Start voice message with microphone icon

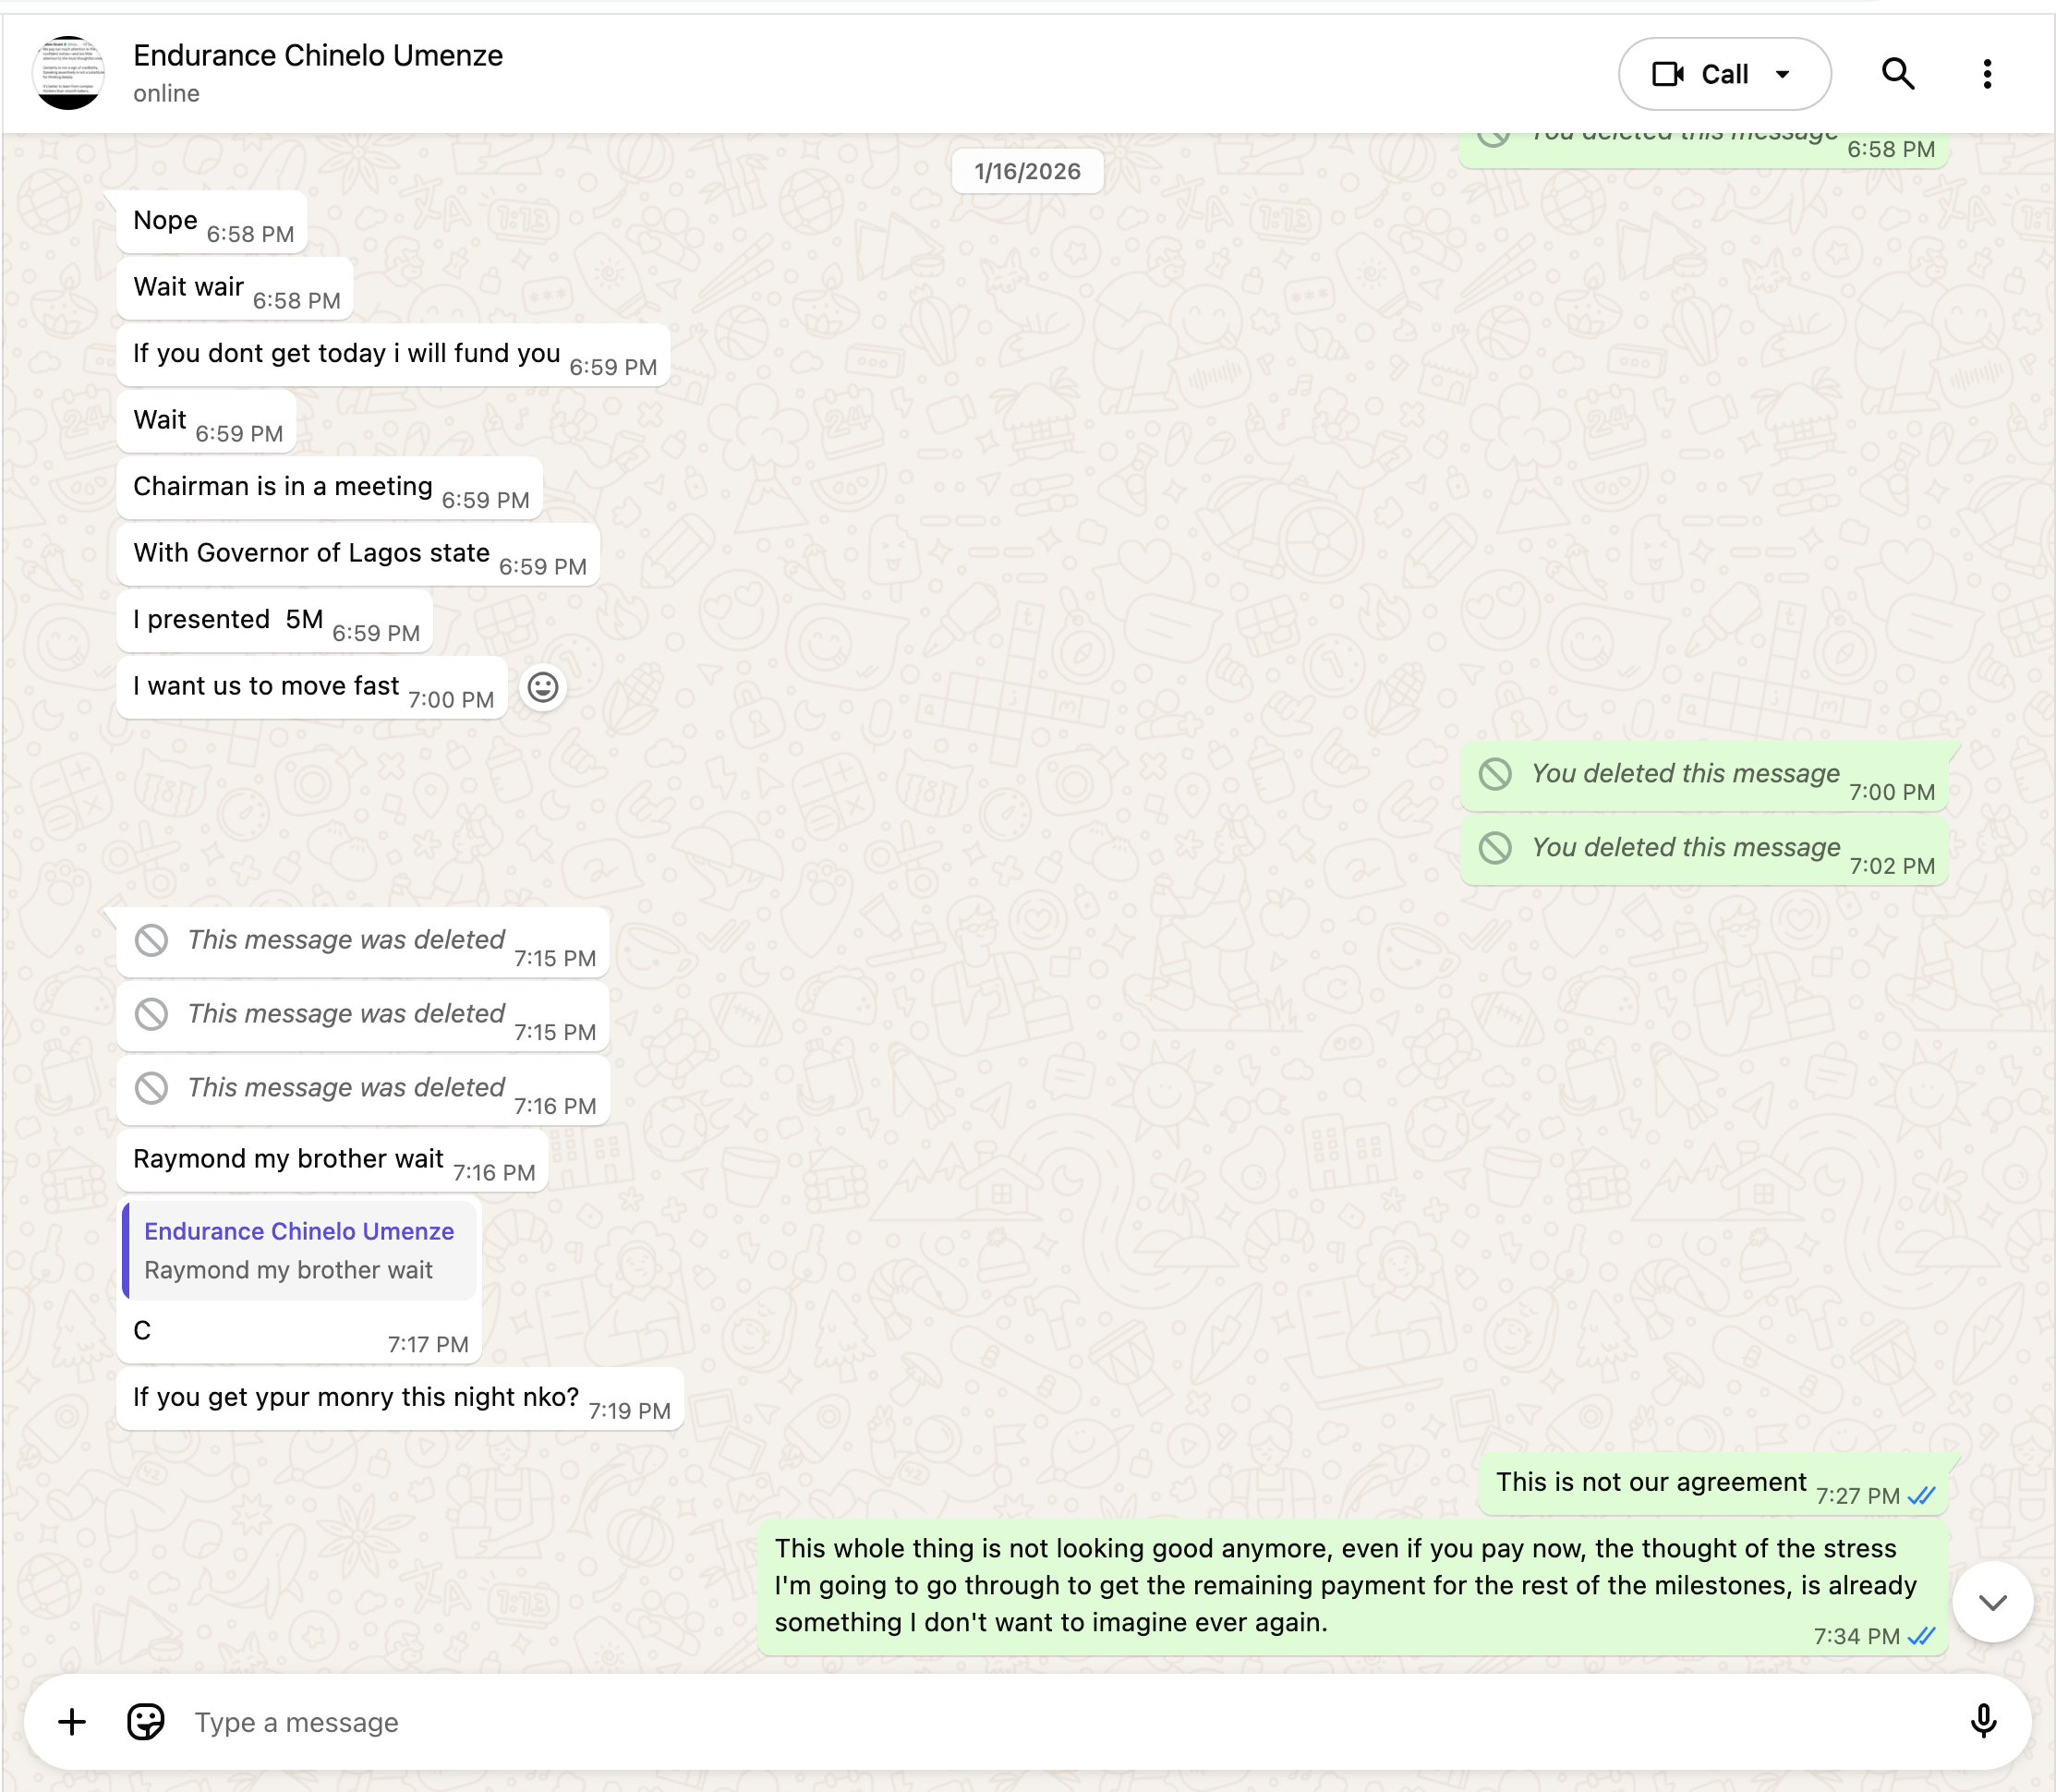(1983, 1721)
